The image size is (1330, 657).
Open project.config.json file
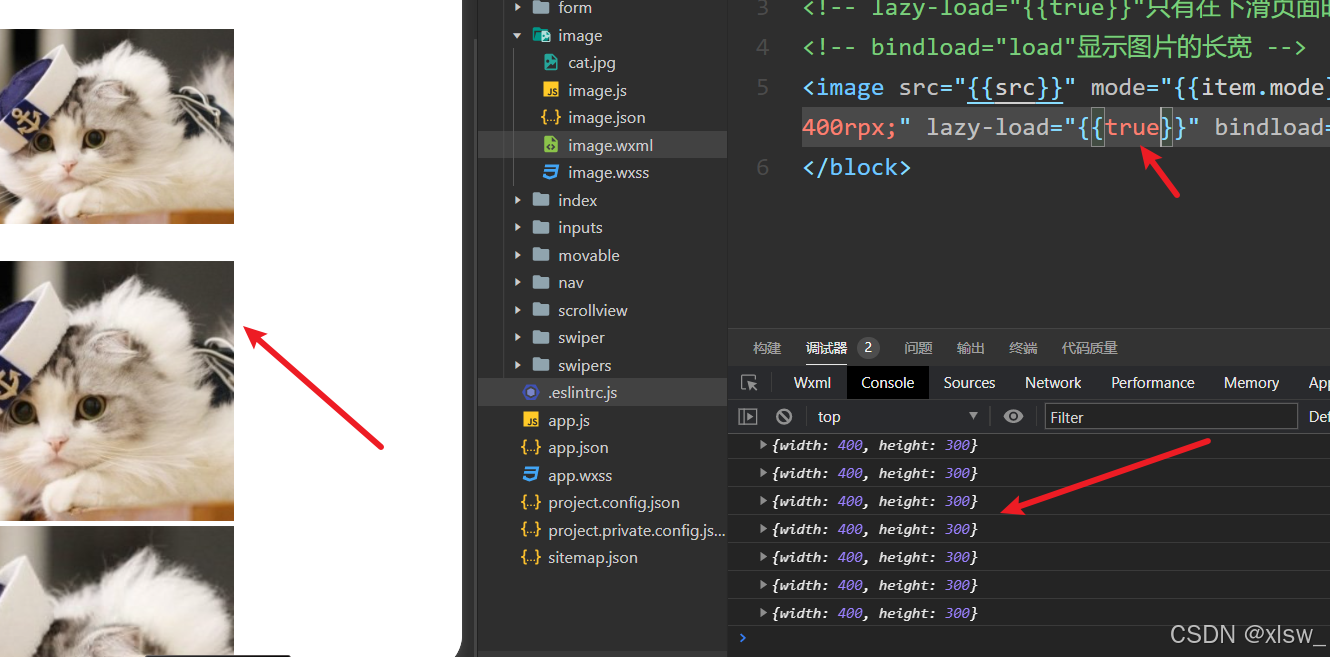point(614,503)
